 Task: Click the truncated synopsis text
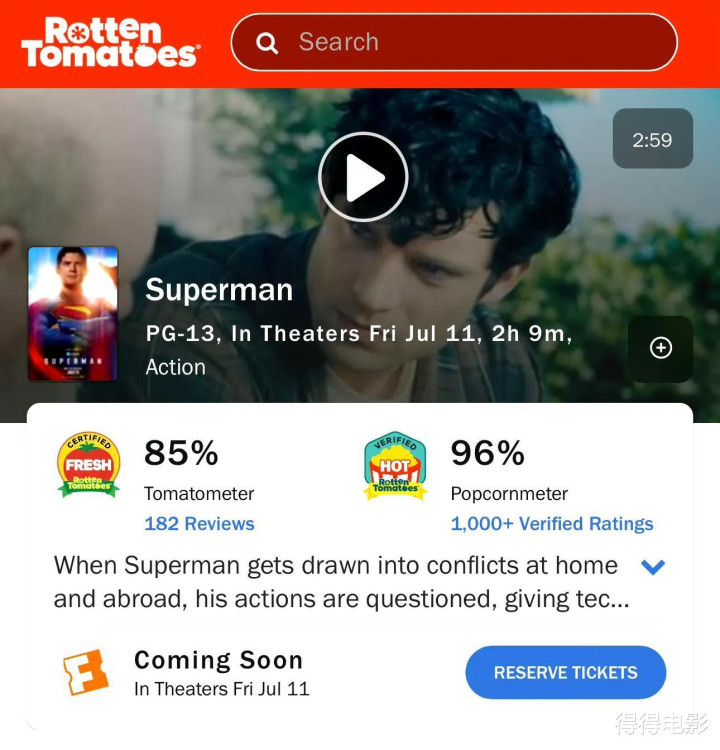pos(341,582)
